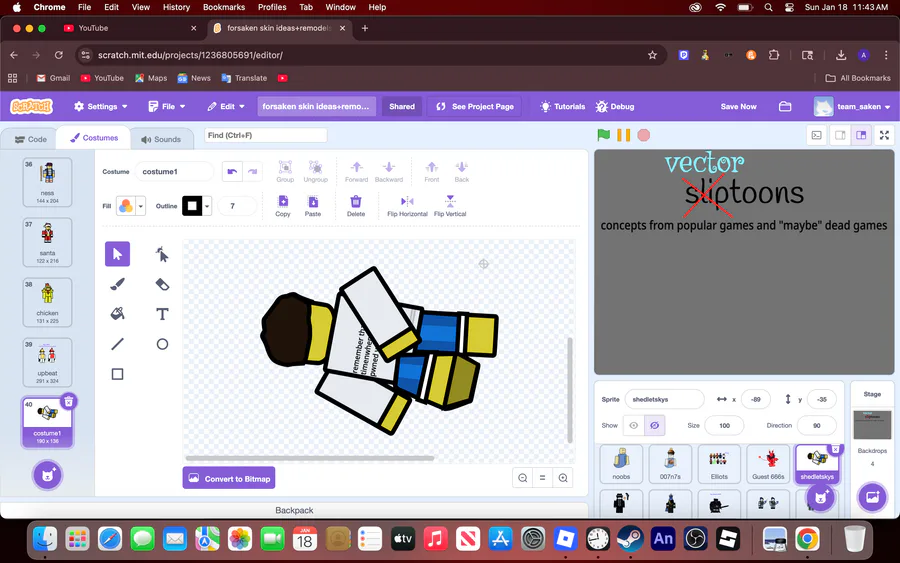Click the green flag to start
This screenshot has height=563, width=900.
tap(603, 135)
